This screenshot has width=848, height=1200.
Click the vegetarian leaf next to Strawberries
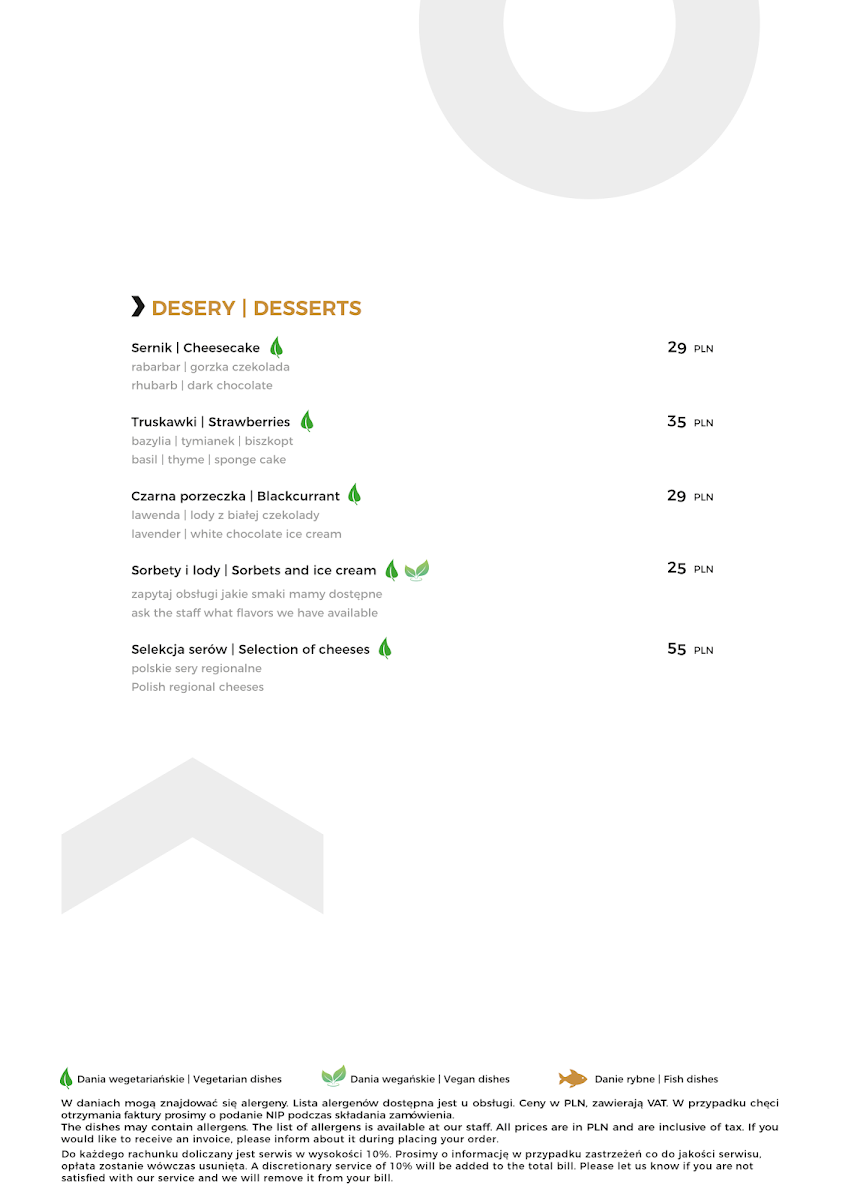click(x=307, y=421)
